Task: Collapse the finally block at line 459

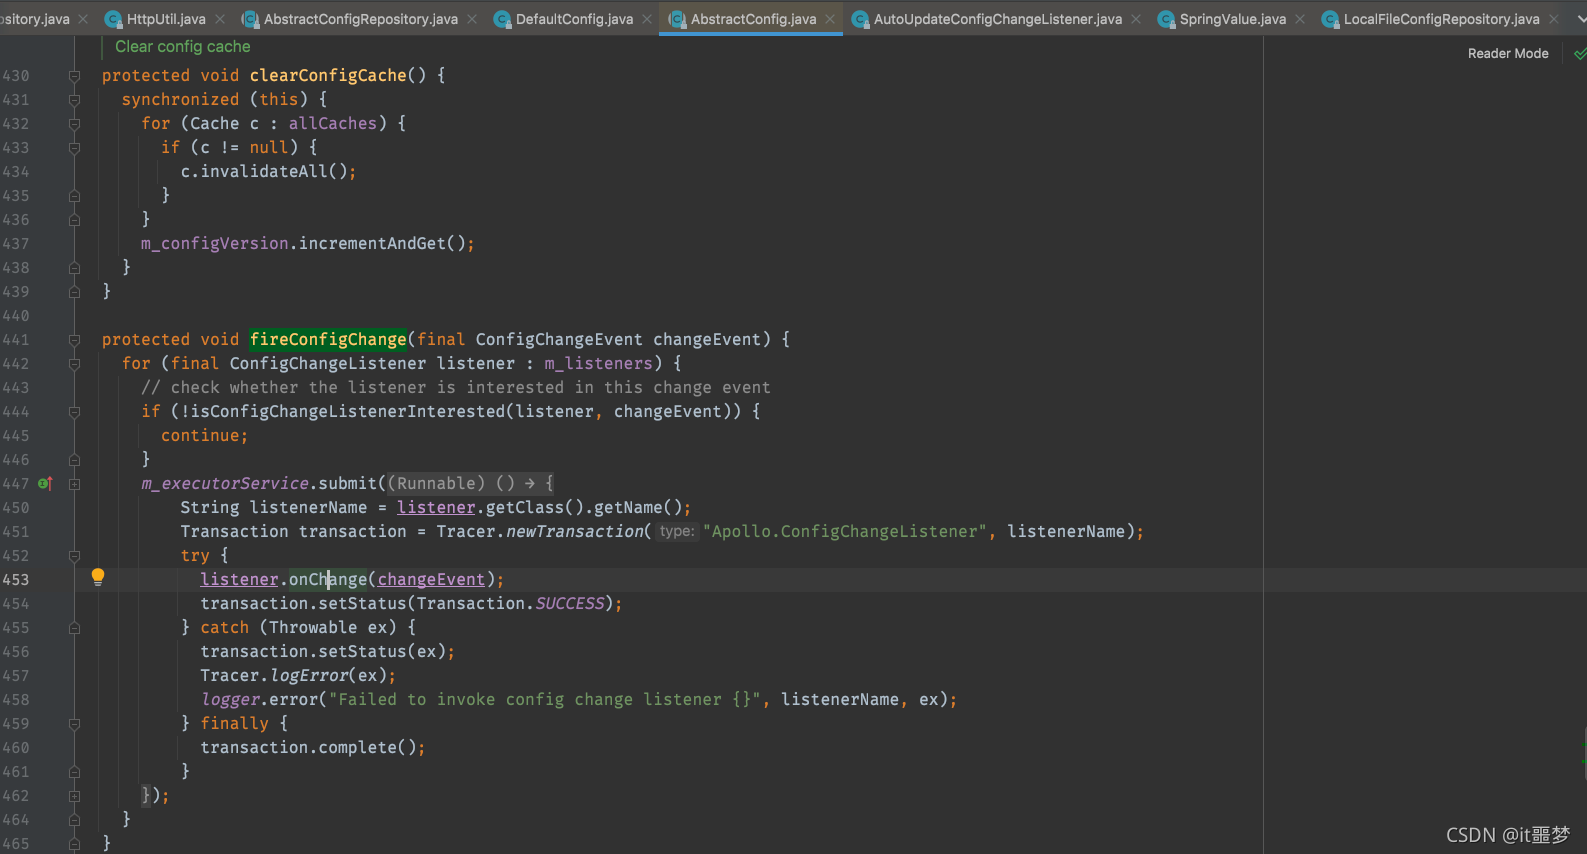Action: click(74, 724)
